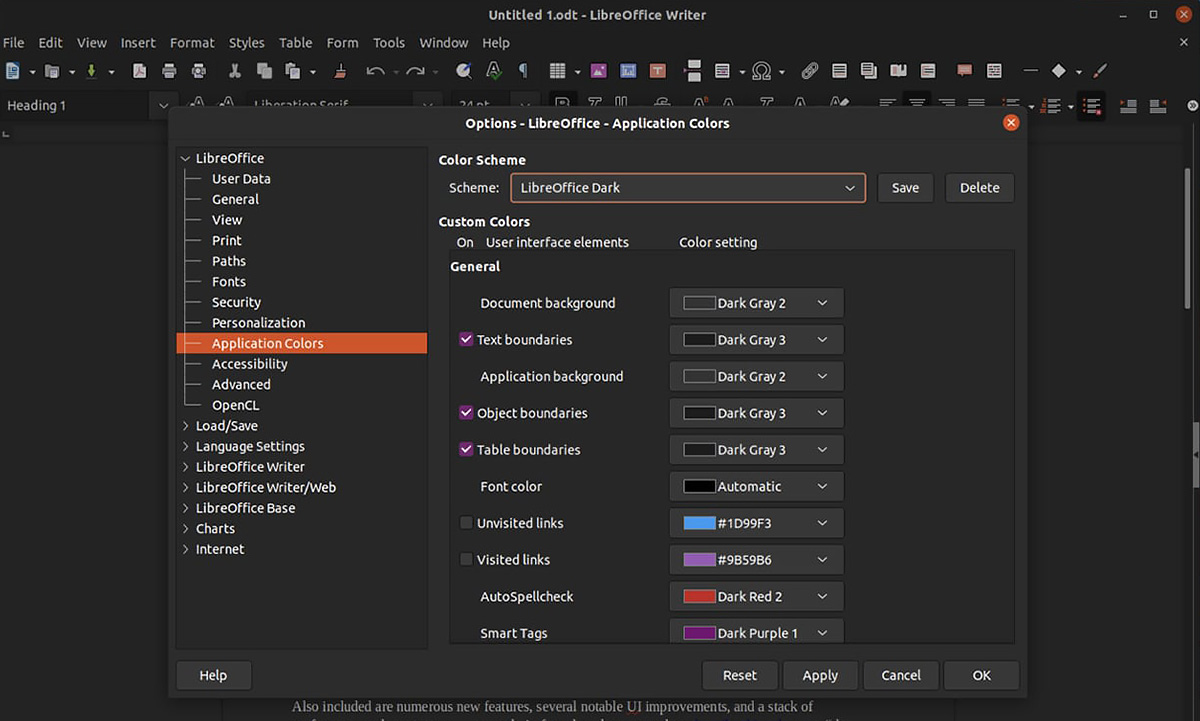Click the Redo arrow icon

415,71
